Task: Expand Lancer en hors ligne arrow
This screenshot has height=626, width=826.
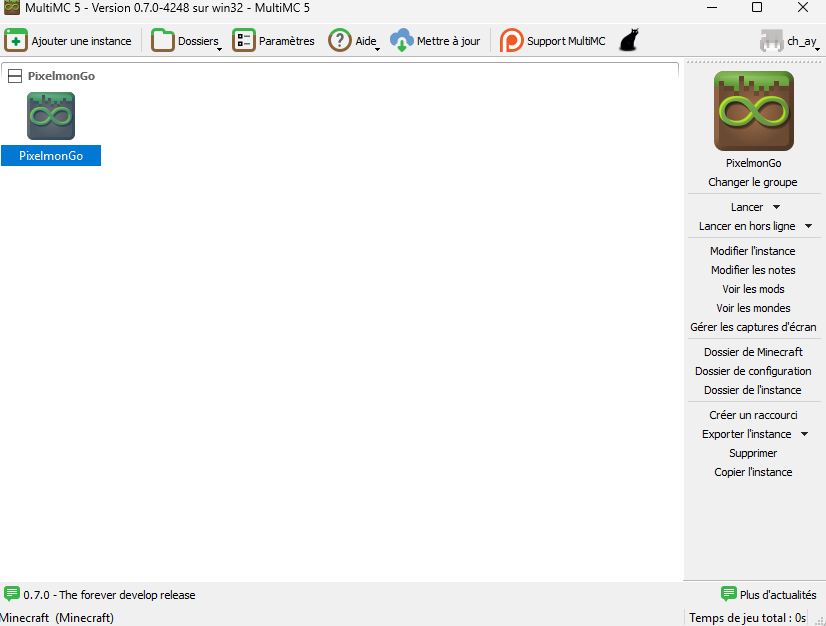Action: coord(808,227)
